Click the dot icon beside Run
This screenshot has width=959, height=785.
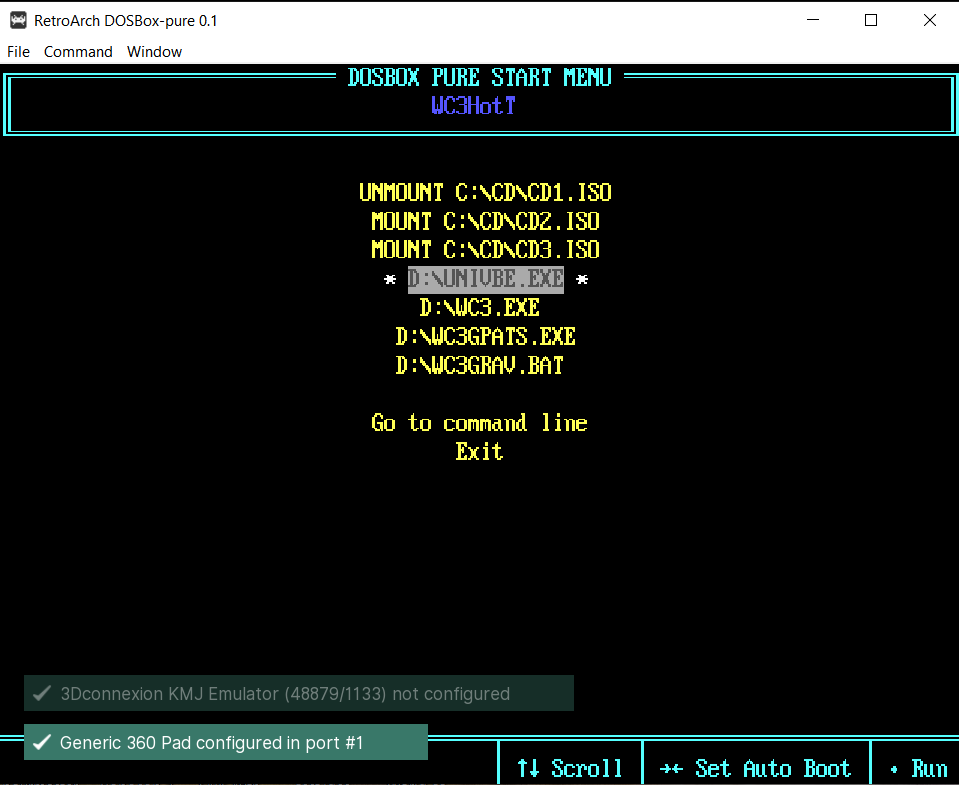(896, 767)
